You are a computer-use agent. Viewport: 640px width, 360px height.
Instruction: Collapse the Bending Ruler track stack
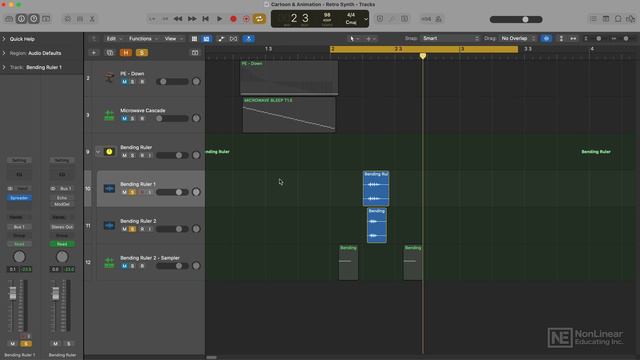point(98,152)
